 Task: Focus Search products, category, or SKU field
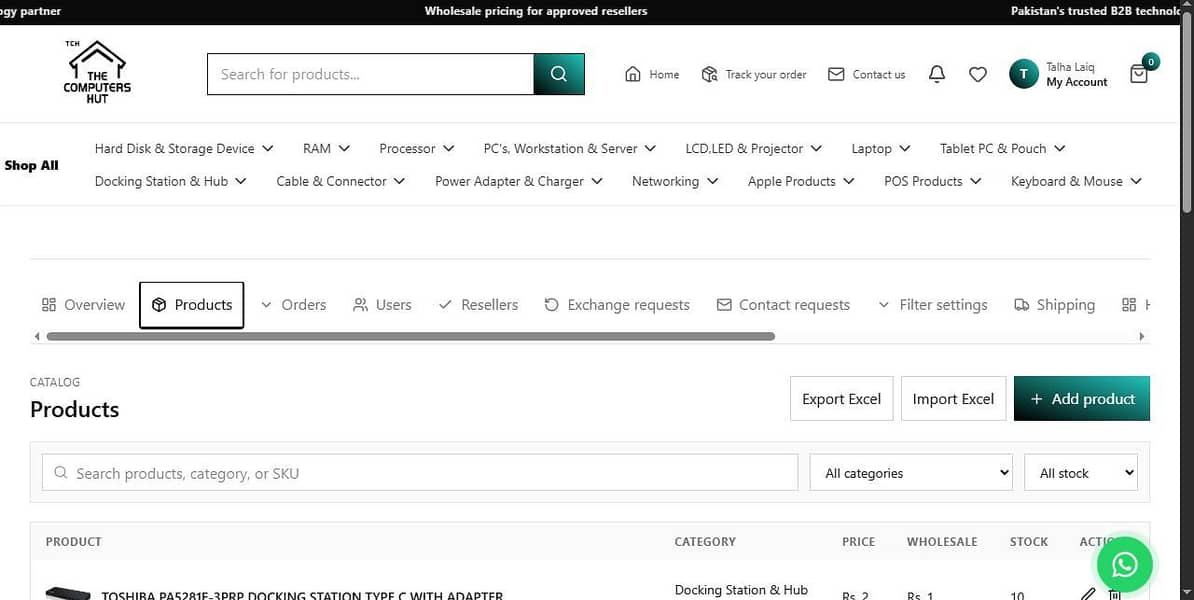(420, 473)
